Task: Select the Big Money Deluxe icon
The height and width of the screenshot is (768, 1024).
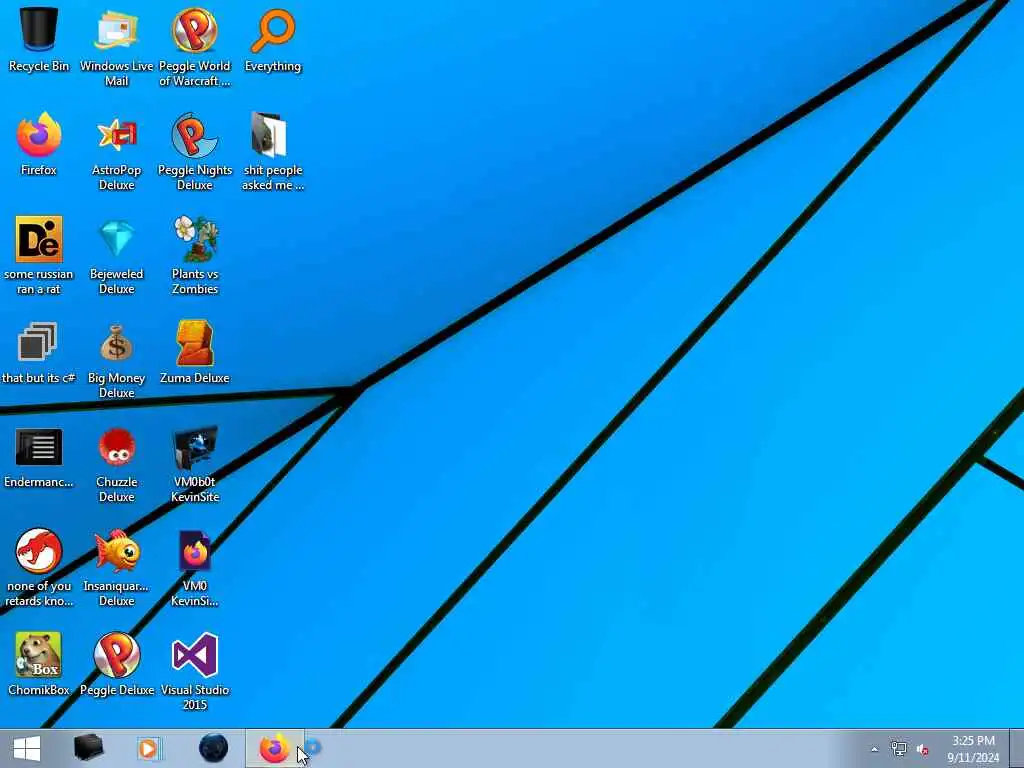Action: coord(116,359)
